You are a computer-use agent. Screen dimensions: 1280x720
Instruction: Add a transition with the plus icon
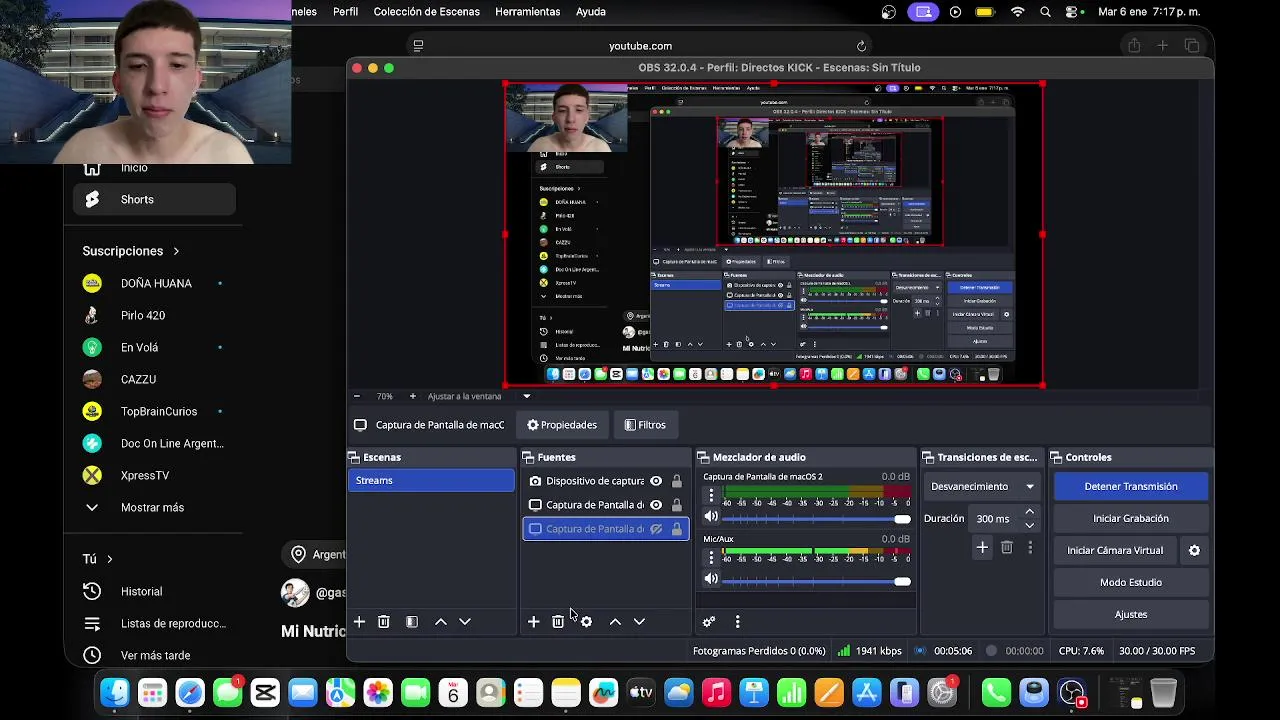point(982,547)
